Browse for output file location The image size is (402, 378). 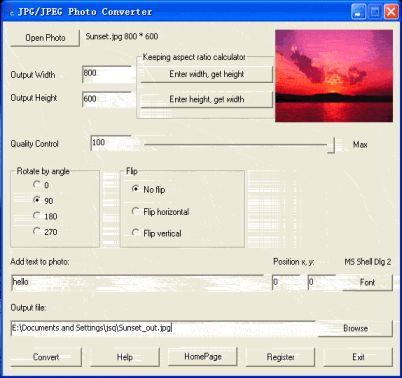click(x=355, y=328)
